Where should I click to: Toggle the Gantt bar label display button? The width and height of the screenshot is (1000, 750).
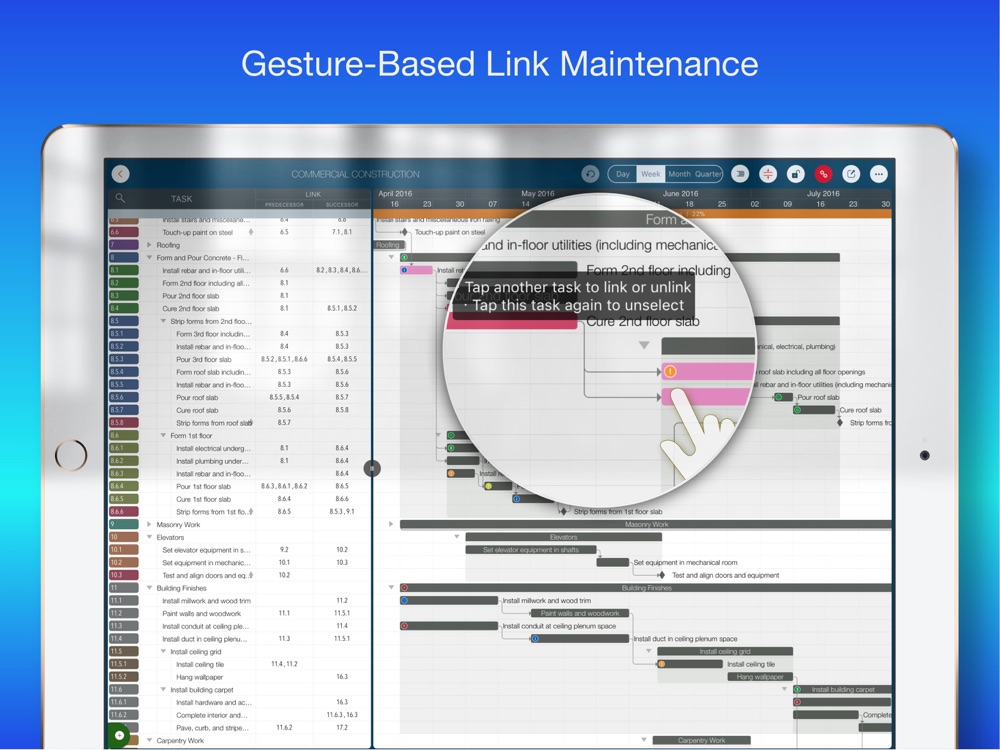739,174
